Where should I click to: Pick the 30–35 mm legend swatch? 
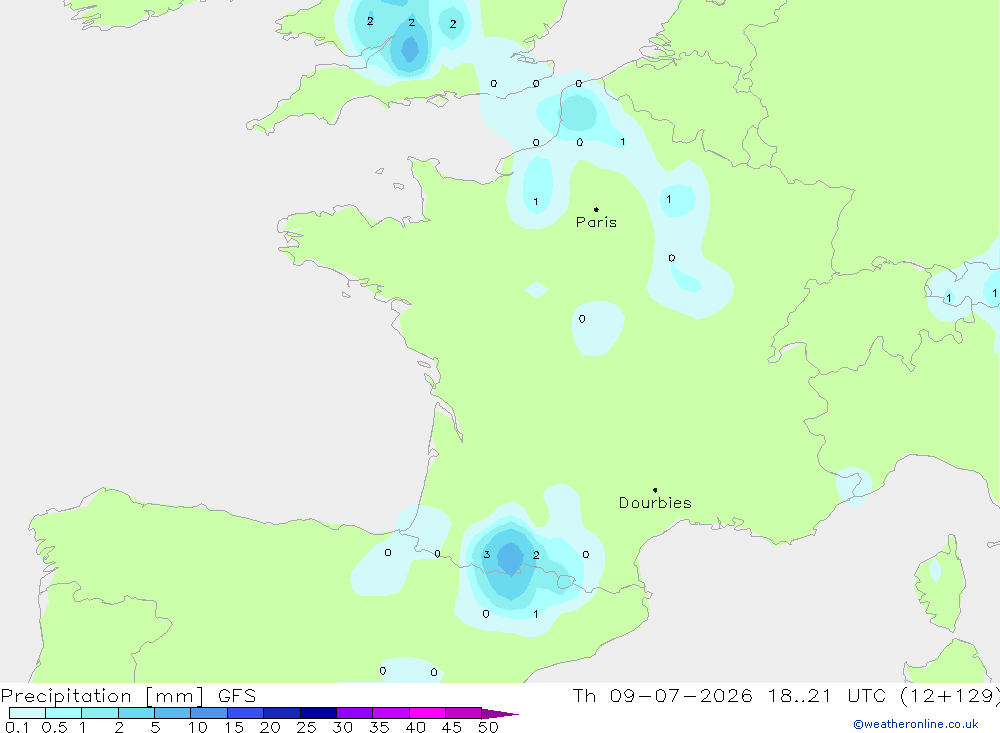coord(355,713)
